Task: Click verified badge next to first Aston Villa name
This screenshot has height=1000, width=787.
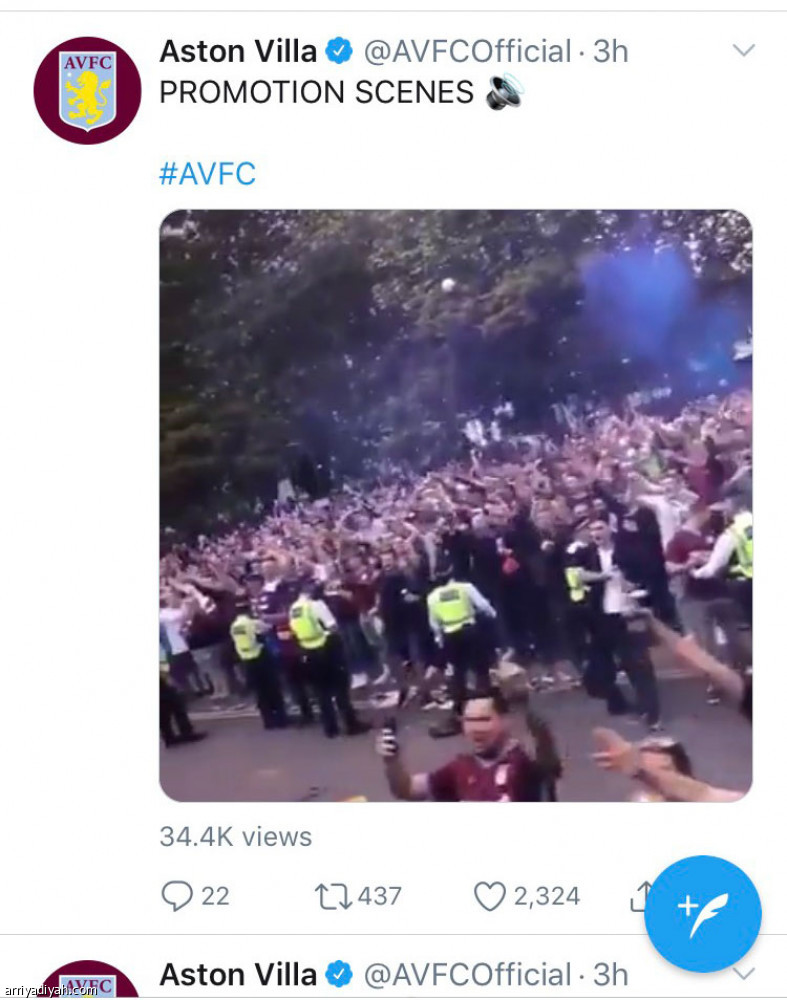Action: [x=340, y=51]
